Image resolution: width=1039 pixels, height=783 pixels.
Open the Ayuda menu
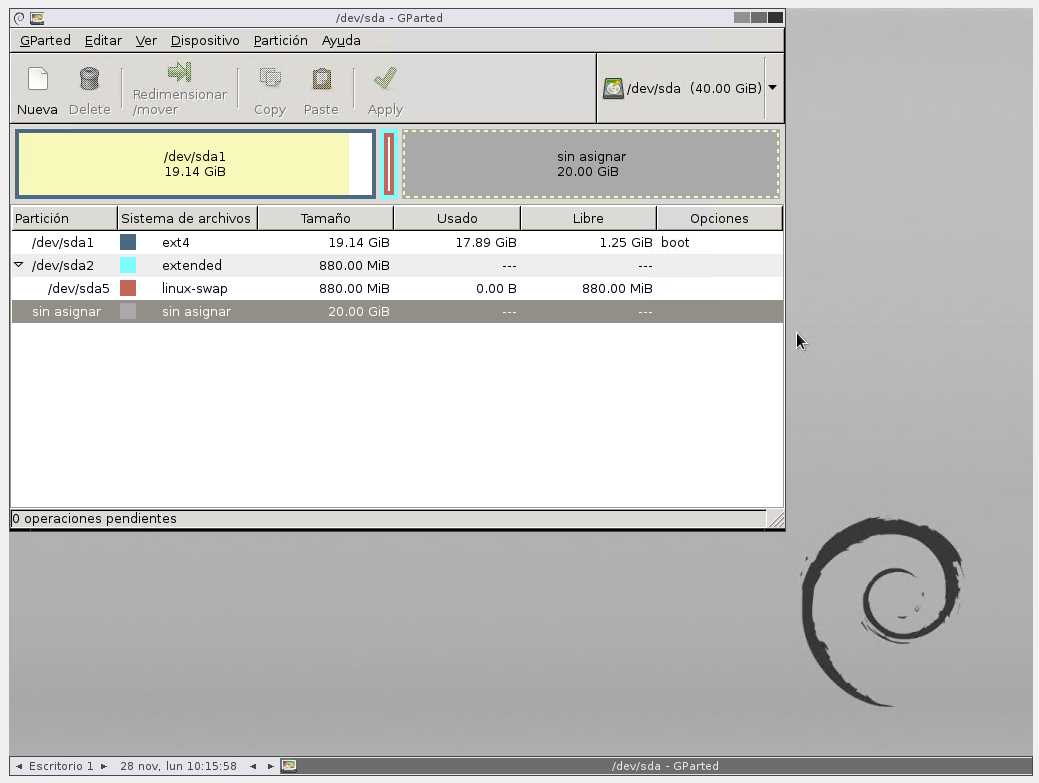341,40
